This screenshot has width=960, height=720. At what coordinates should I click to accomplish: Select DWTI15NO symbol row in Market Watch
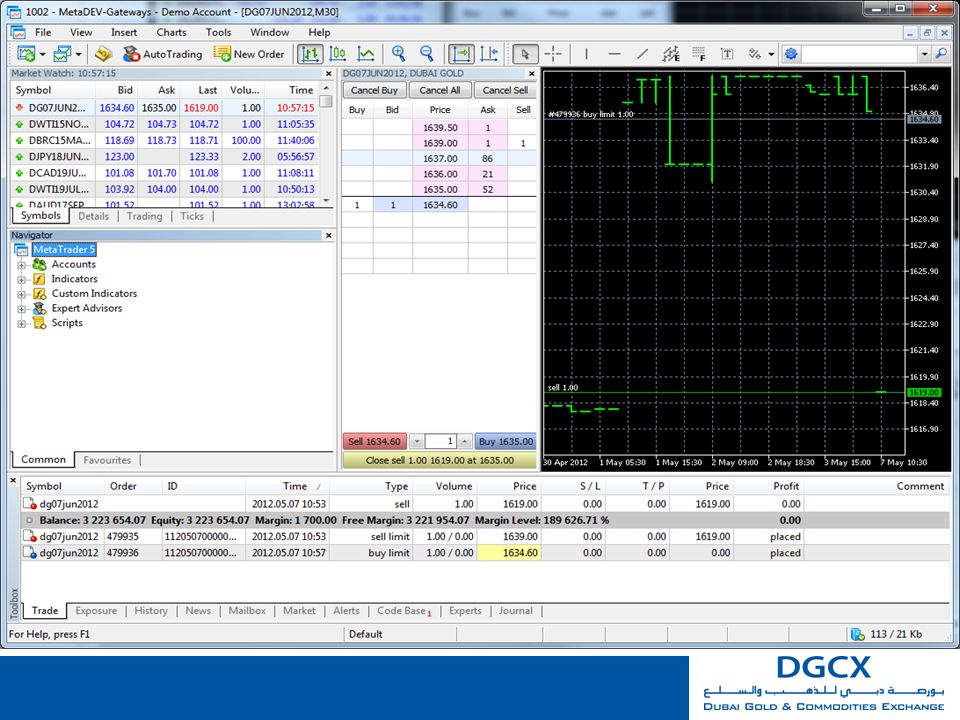pyautogui.click(x=165, y=124)
